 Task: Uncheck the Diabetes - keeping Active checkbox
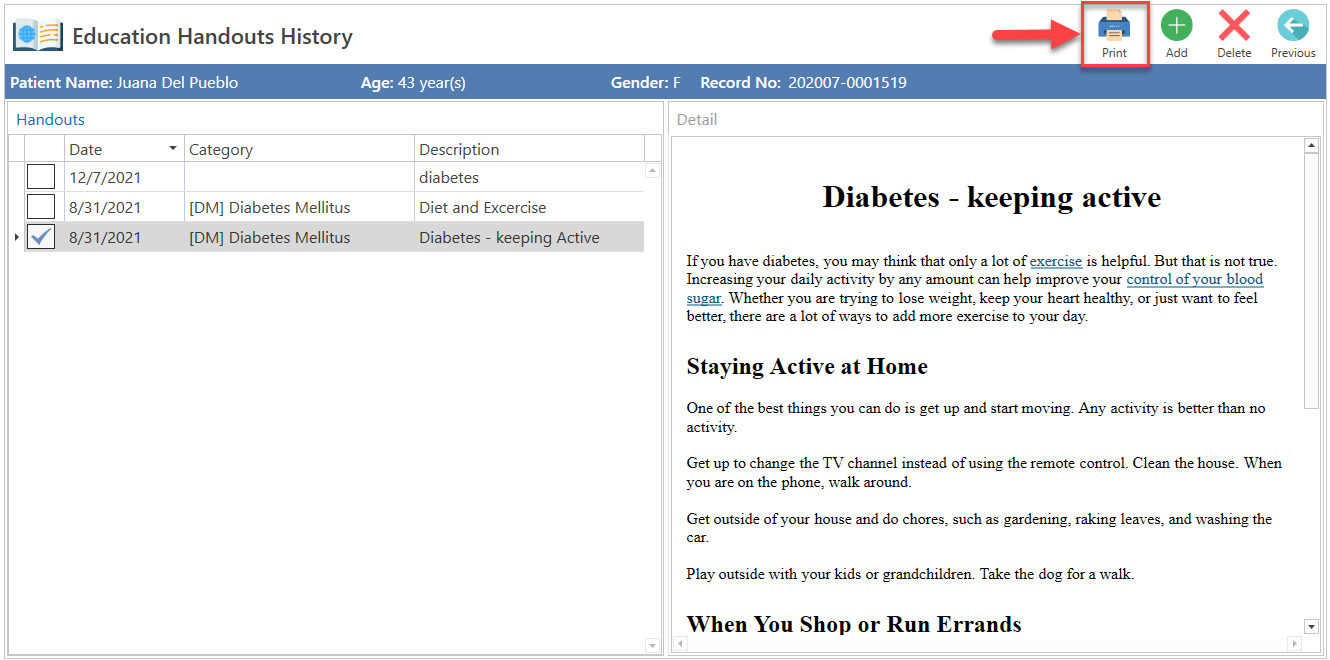point(41,237)
